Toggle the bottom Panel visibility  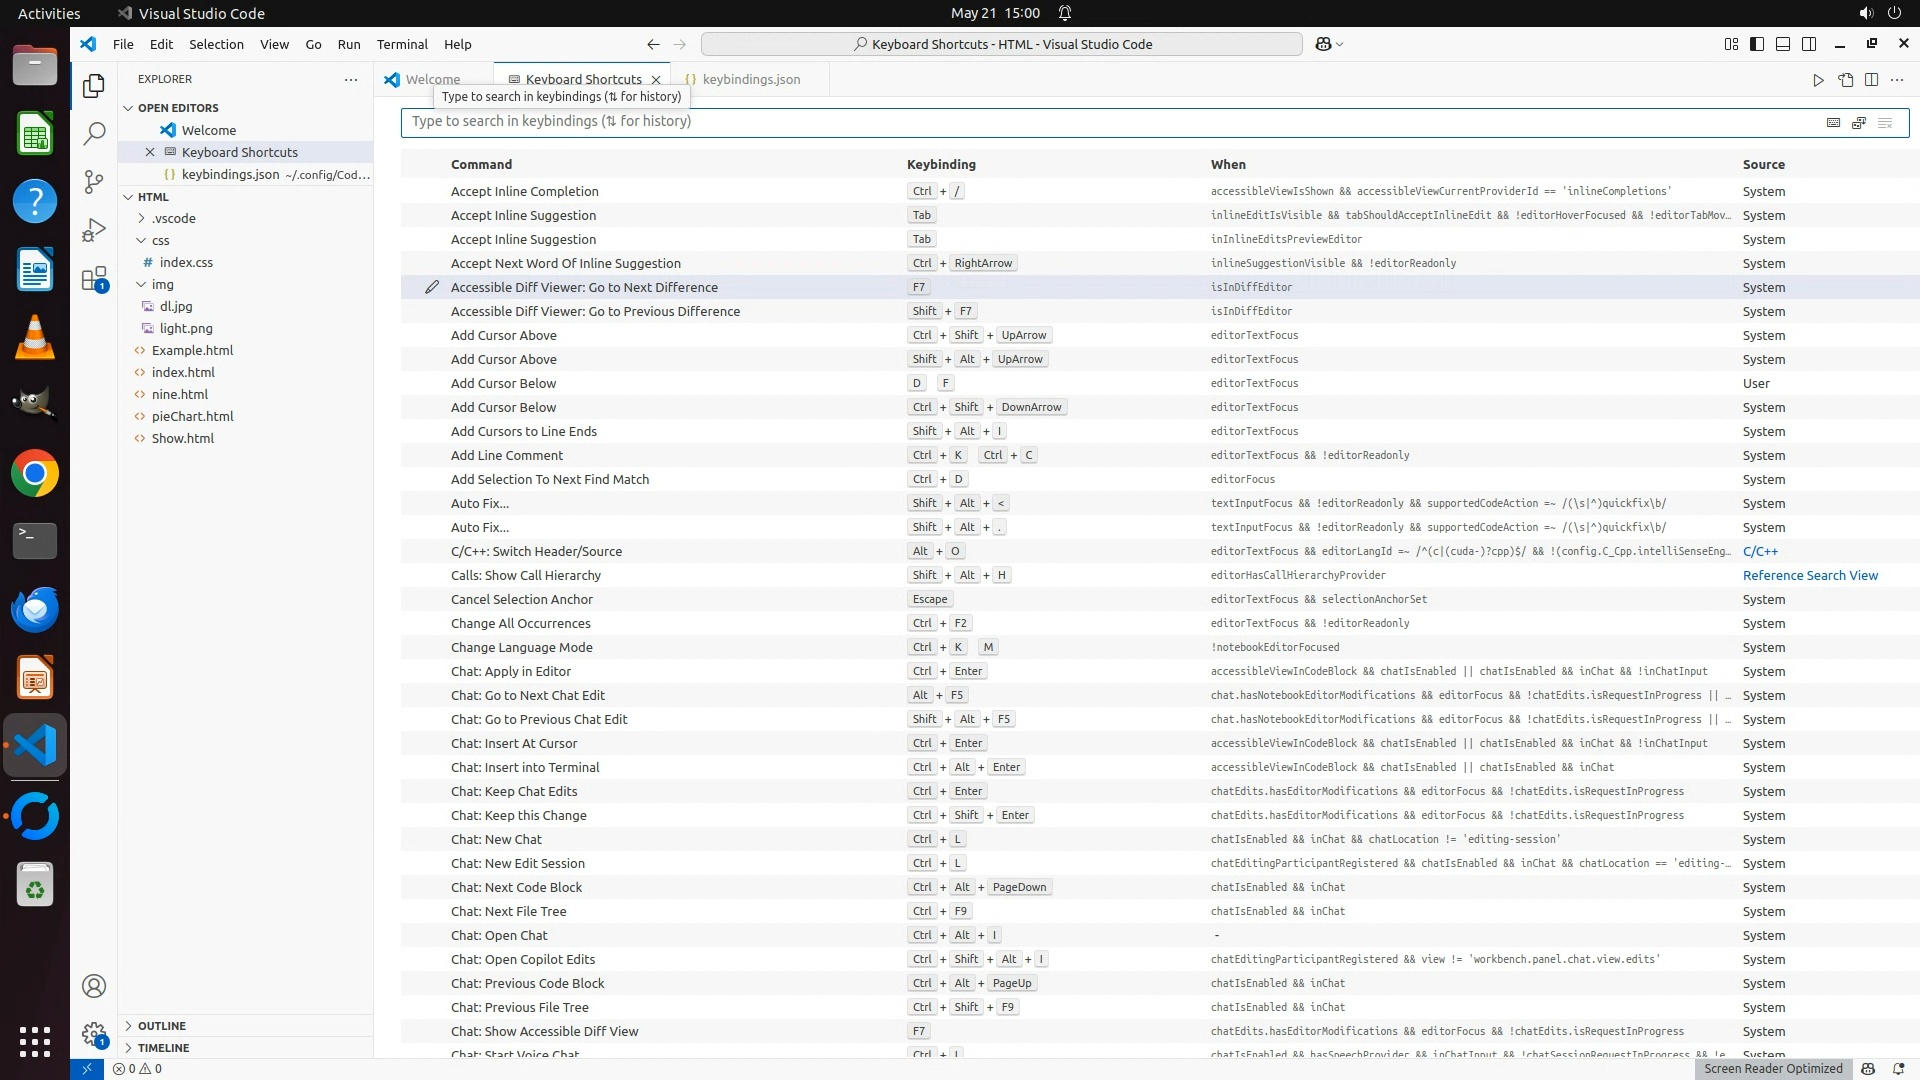click(1783, 44)
